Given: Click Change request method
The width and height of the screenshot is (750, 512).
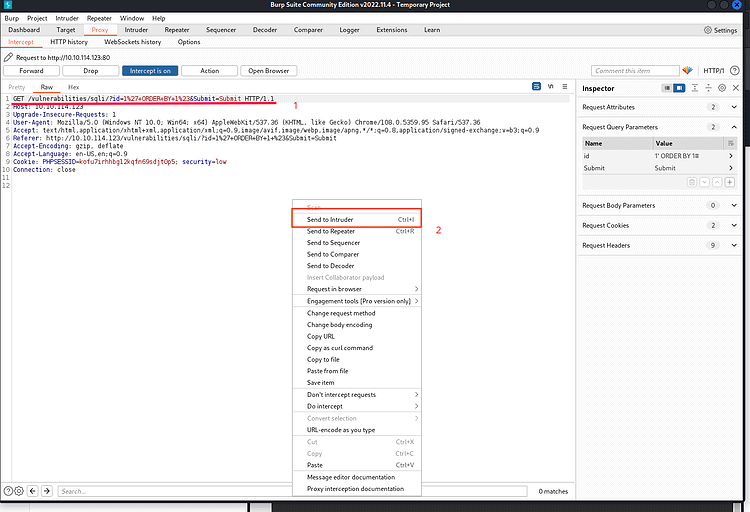Looking at the screenshot, I should coord(357,313).
